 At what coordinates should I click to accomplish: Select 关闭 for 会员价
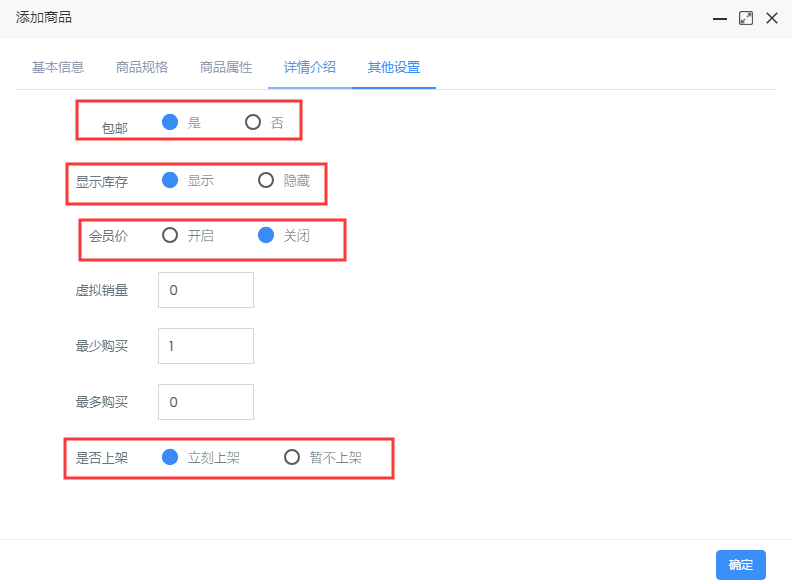266,236
